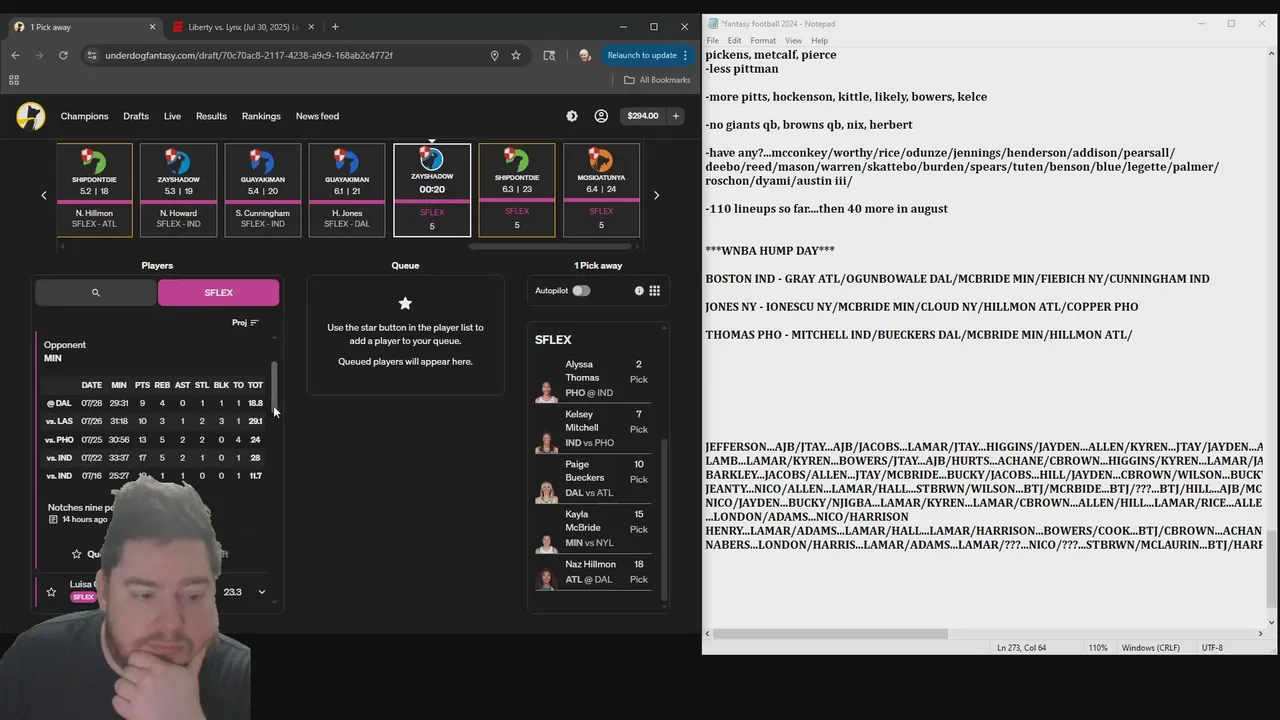Expand Luisa player row chevron
Viewport: 1280px width, 720px height.
[262, 592]
